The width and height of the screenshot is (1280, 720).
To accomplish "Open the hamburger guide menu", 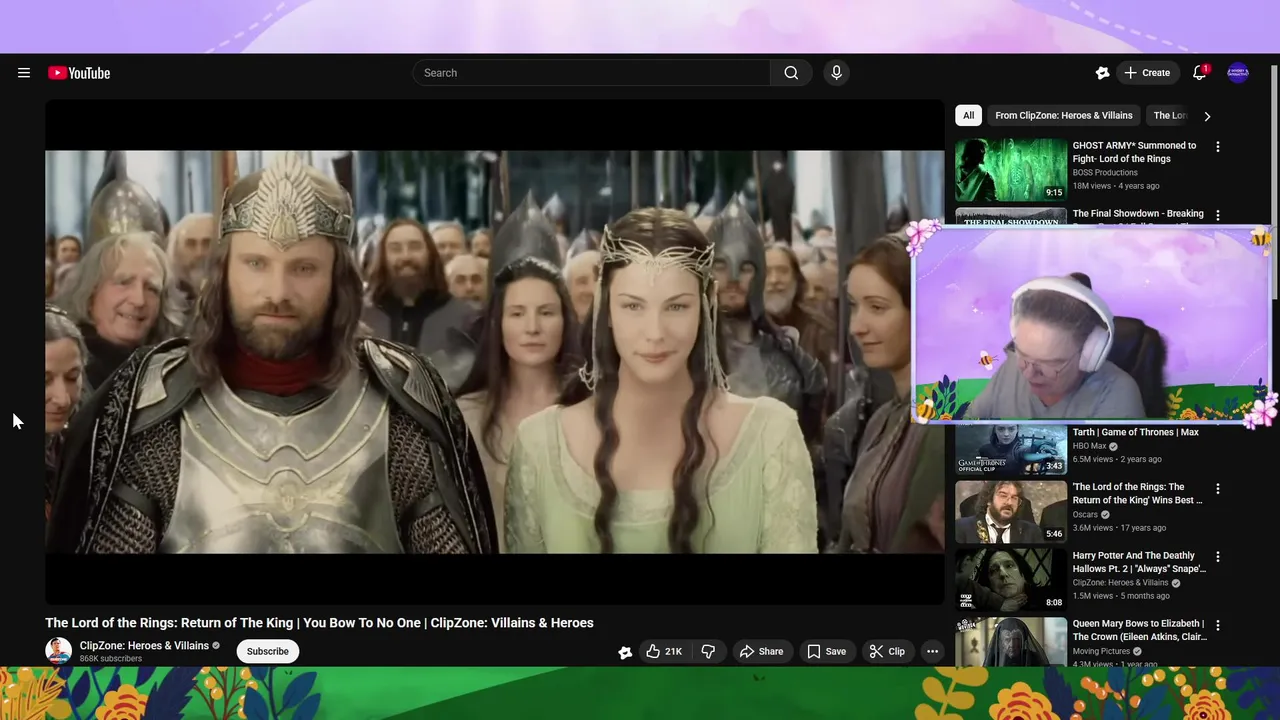I will (24, 73).
